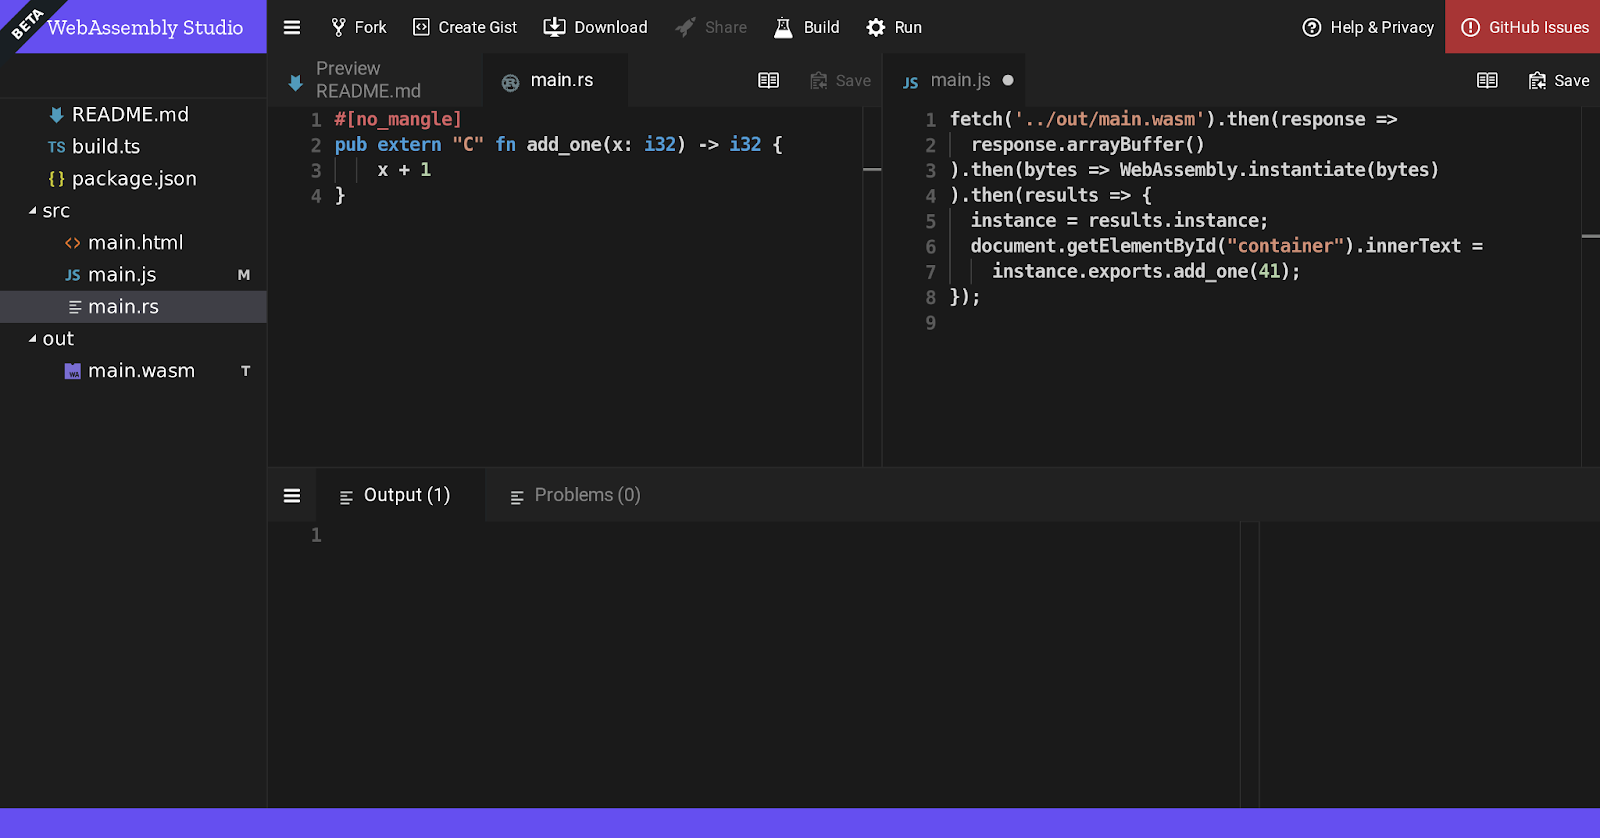Image resolution: width=1600 pixels, height=838 pixels.
Task: Open Help & Privacy
Action: (x=1368, y=27)
